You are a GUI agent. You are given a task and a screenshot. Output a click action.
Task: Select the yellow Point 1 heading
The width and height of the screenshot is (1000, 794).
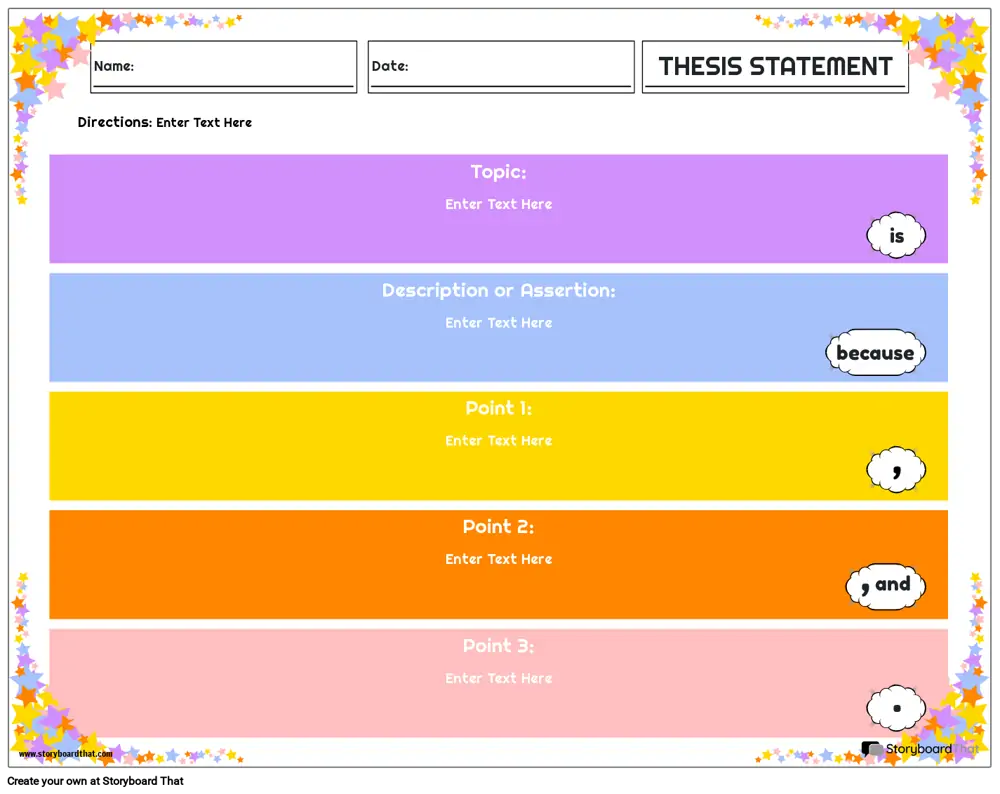(498, 408)
